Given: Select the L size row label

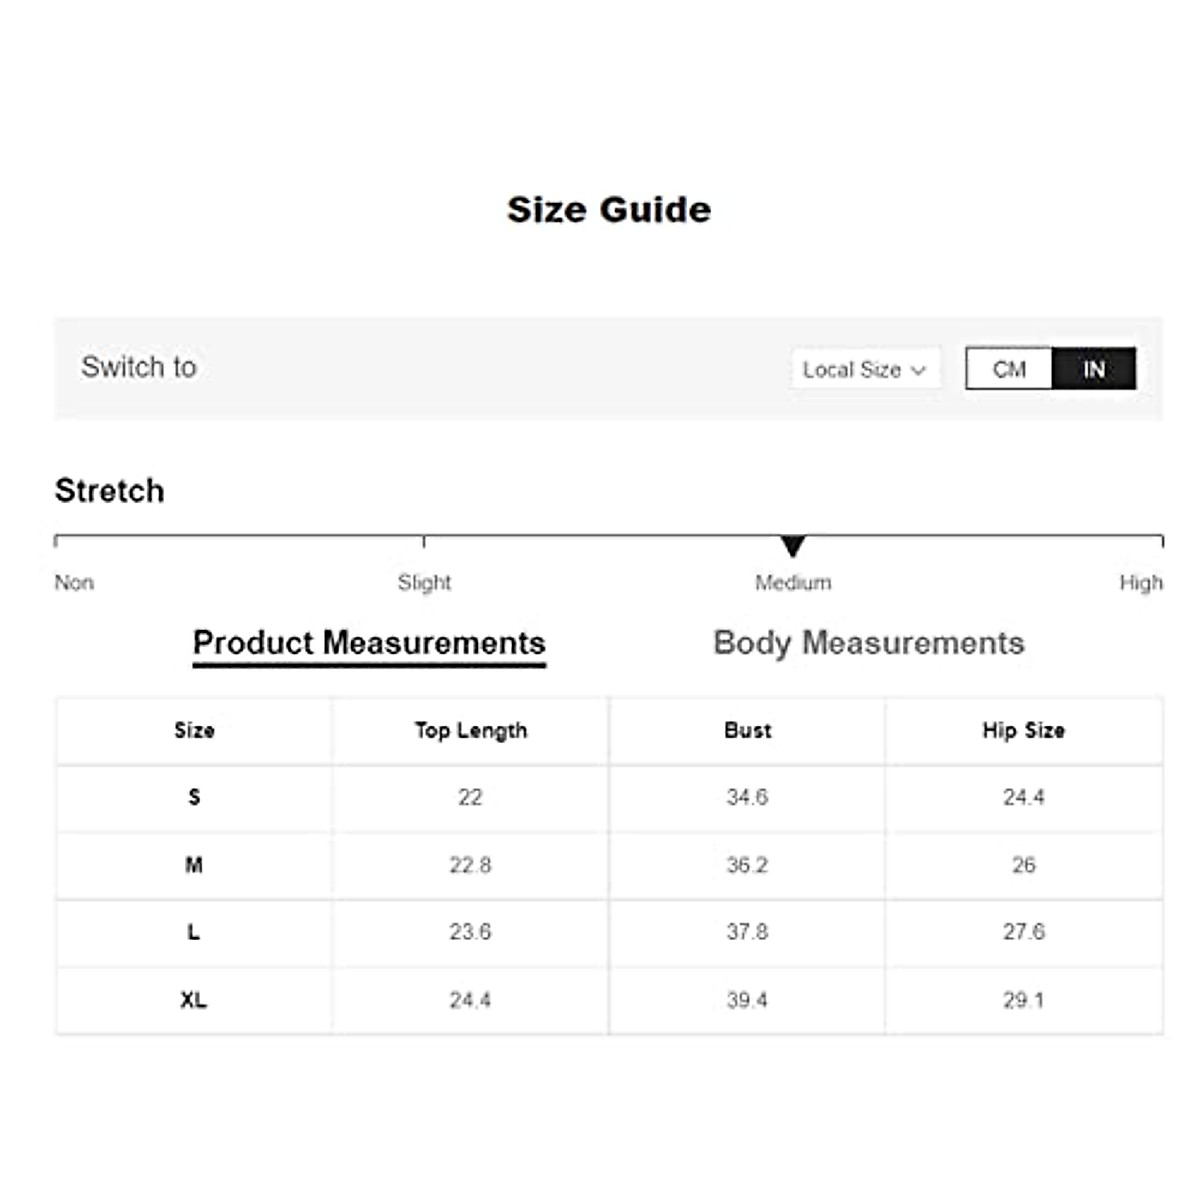Looking at the screenshot, I should (194, 932).
